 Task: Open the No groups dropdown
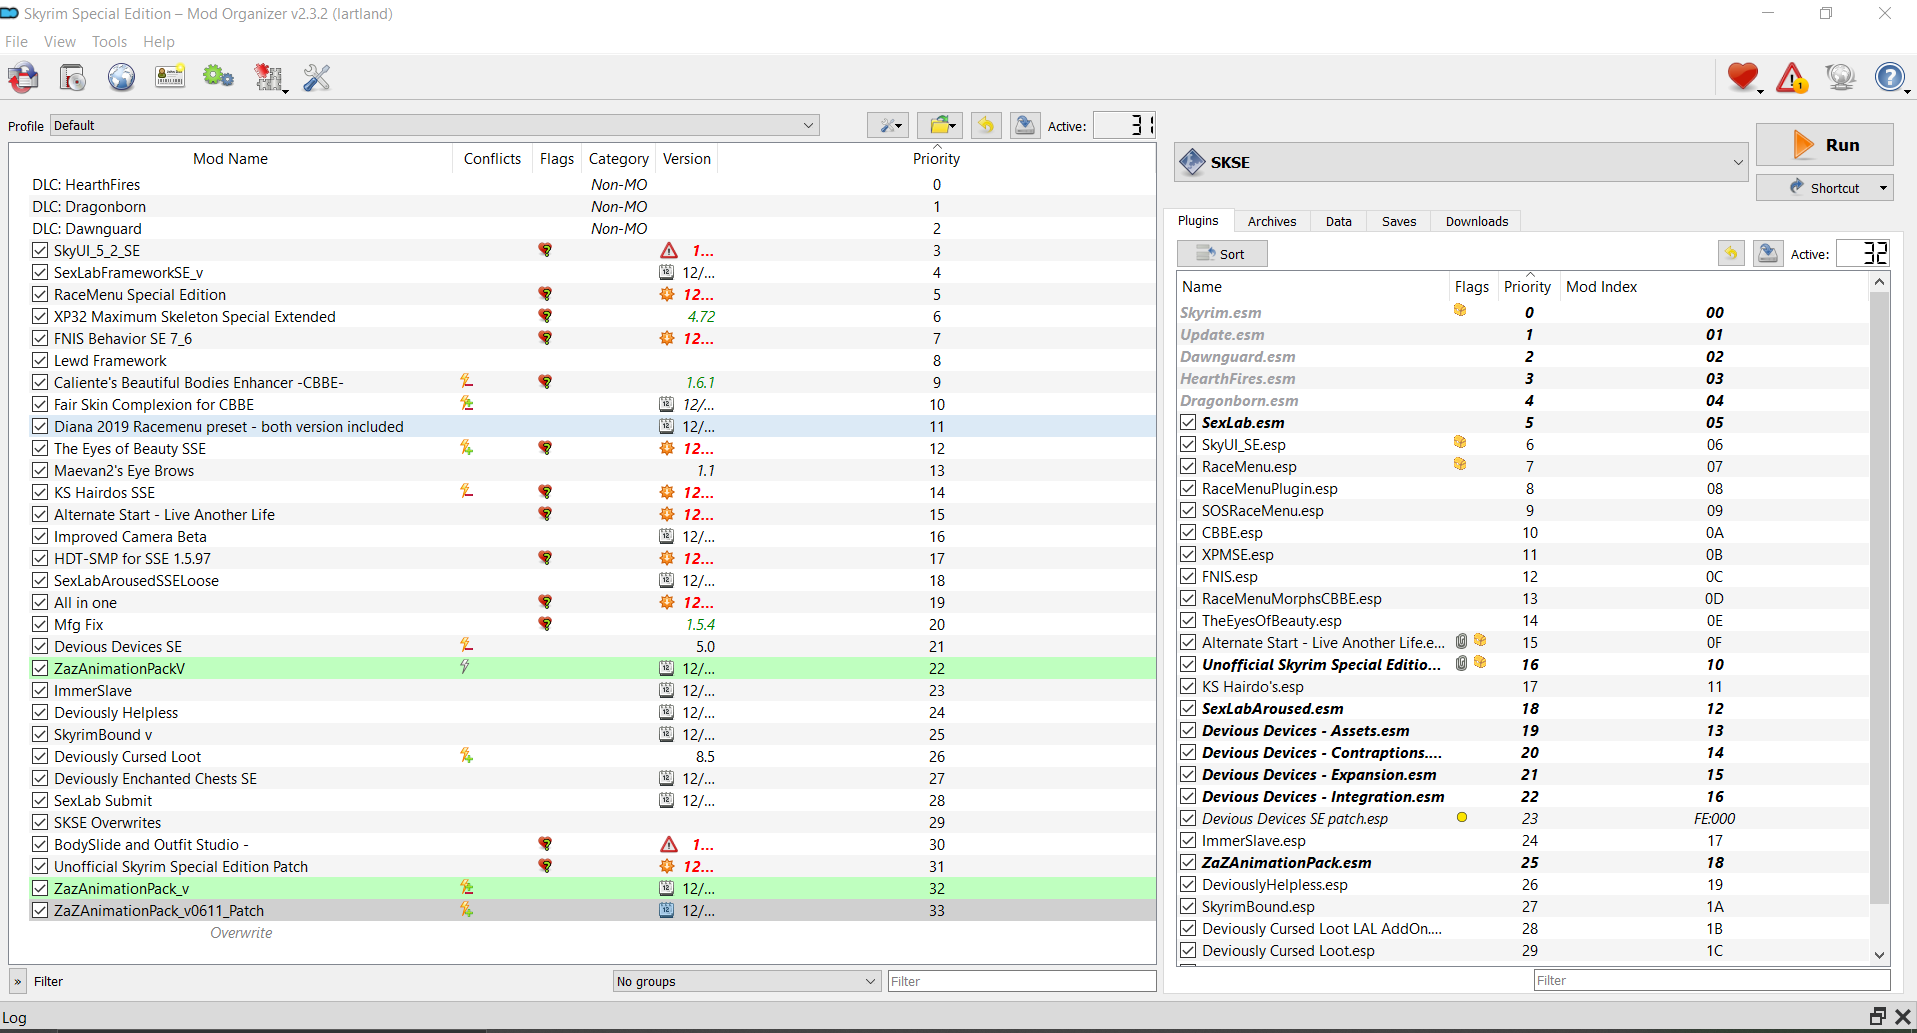746,982
